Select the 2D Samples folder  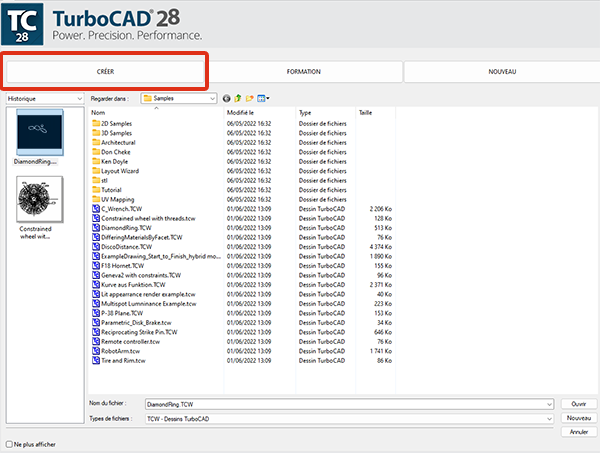tap(112, 124)
